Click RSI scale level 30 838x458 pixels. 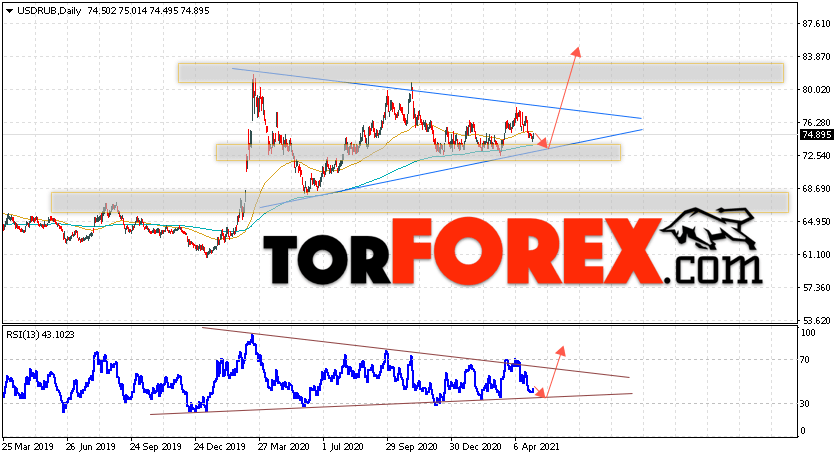[806, 403]
